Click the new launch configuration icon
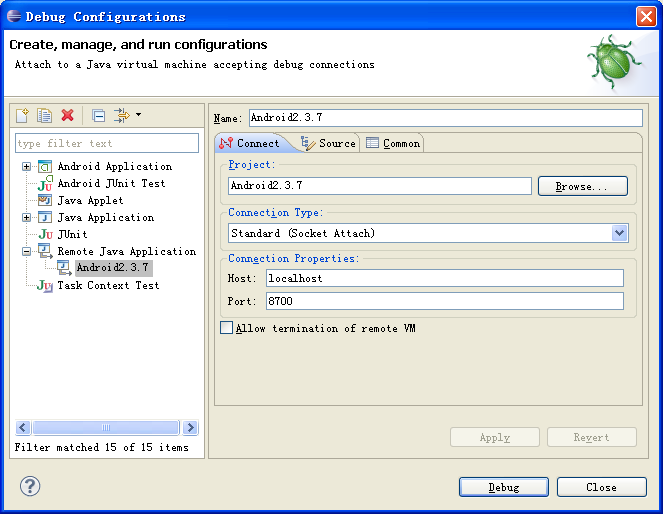 pyautogui.click(x=23, y=116)
